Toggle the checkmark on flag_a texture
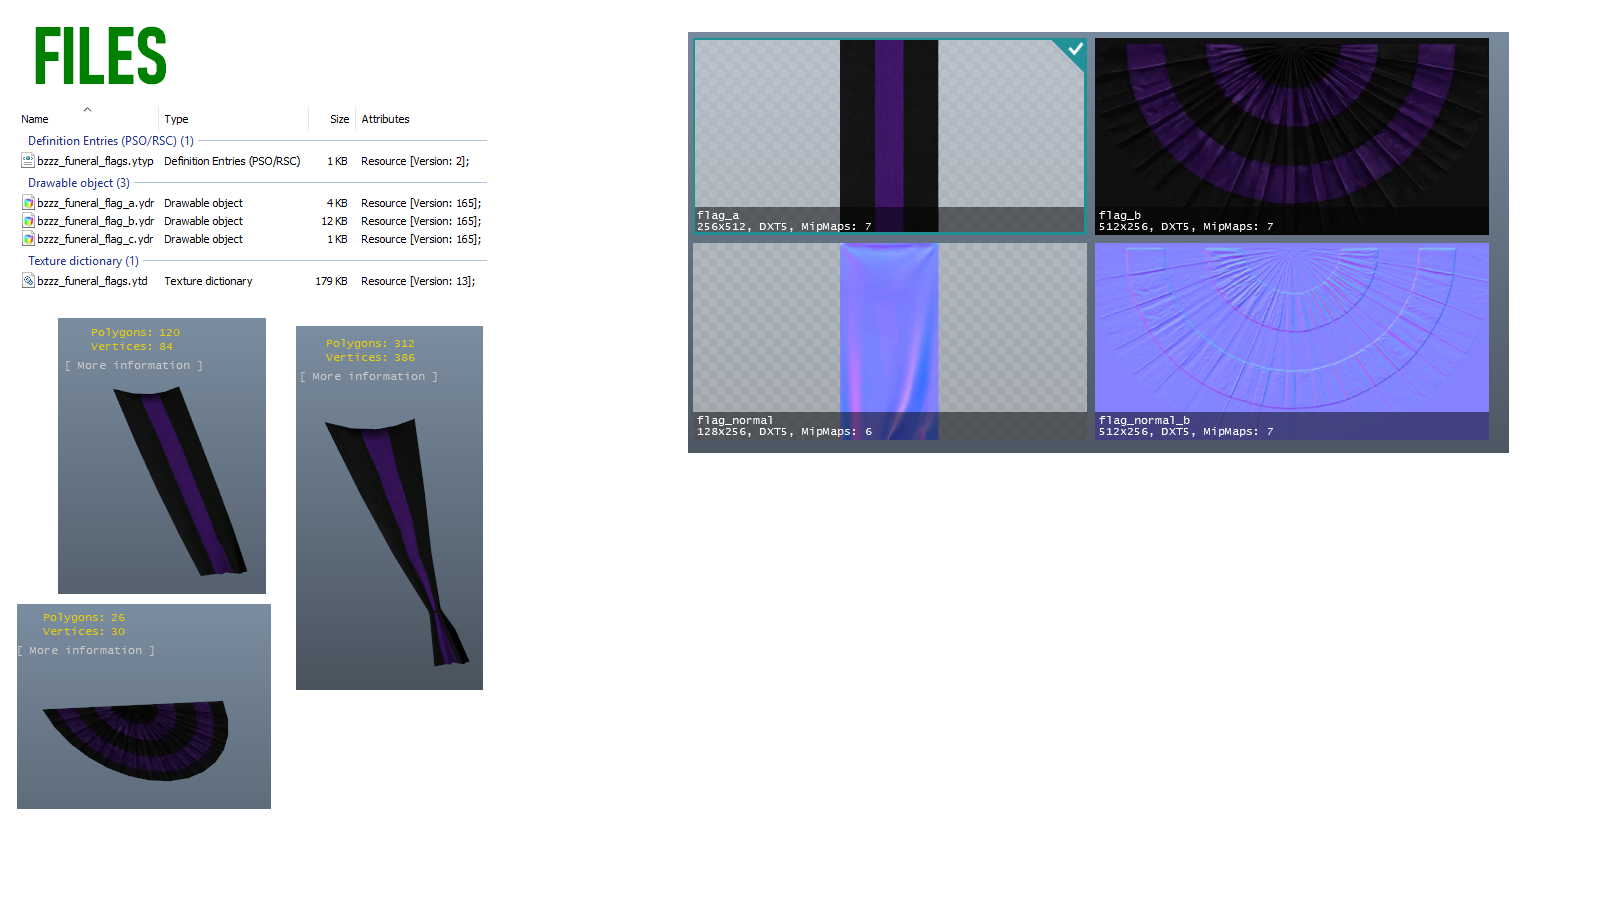The height and width of the screenshot is (900, 1600). 1075,49
